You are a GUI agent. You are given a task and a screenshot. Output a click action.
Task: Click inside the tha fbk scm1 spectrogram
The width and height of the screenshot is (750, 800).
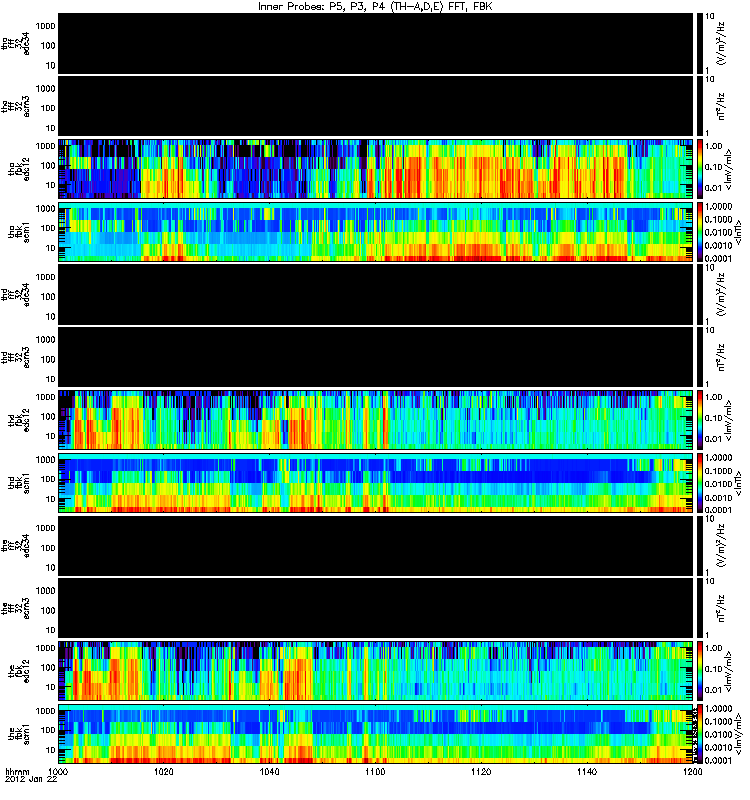376,232
